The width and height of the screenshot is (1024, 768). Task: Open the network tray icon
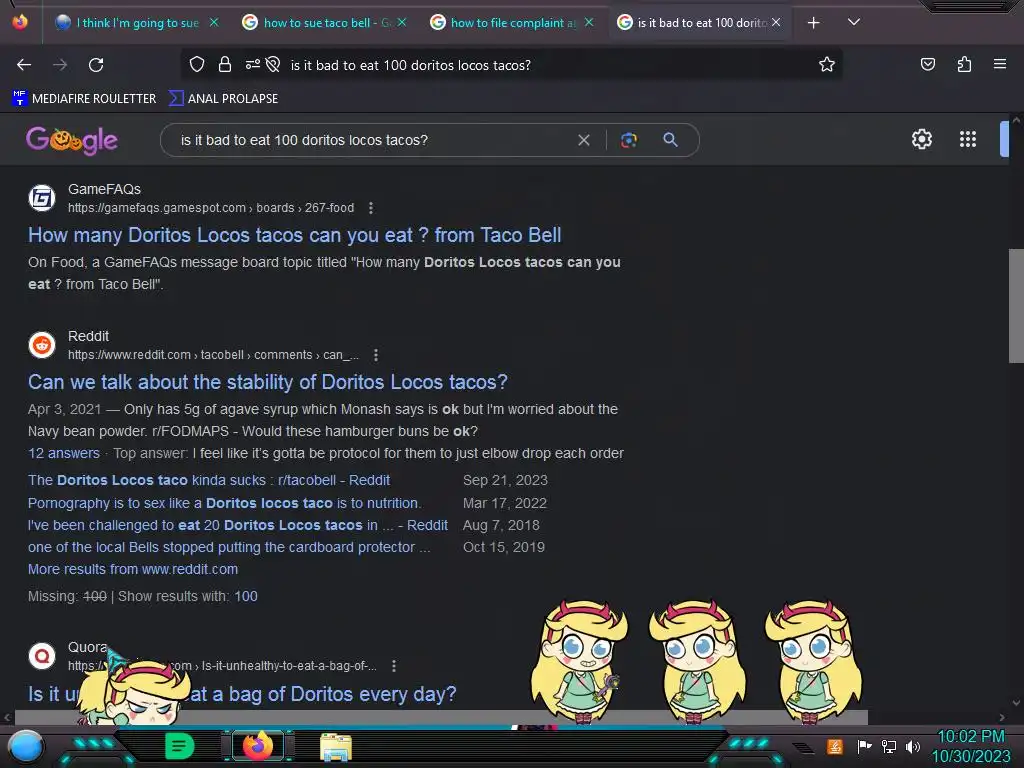[888, 746]
